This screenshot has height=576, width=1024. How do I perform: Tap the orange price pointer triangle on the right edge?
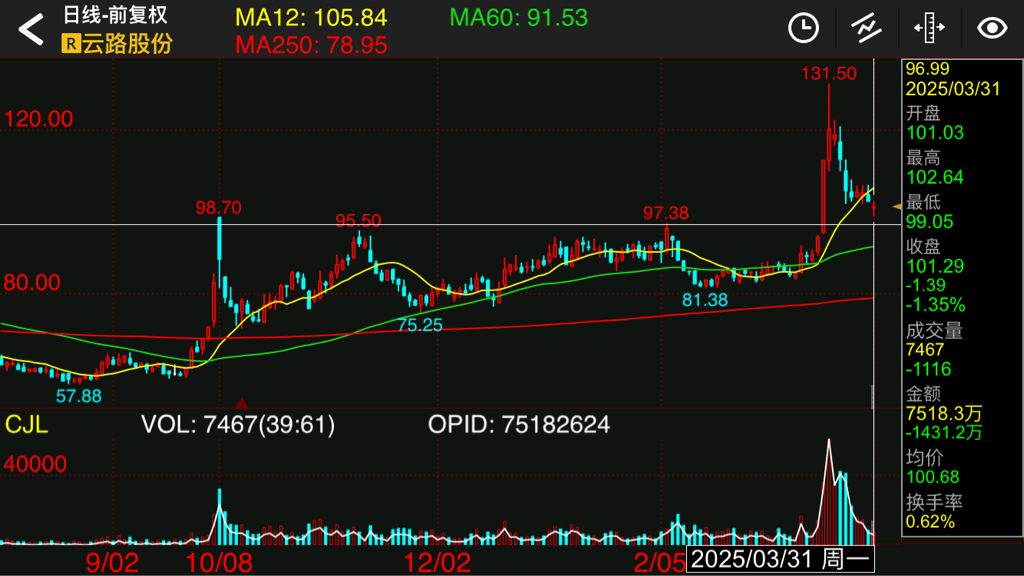coord(896,205)
